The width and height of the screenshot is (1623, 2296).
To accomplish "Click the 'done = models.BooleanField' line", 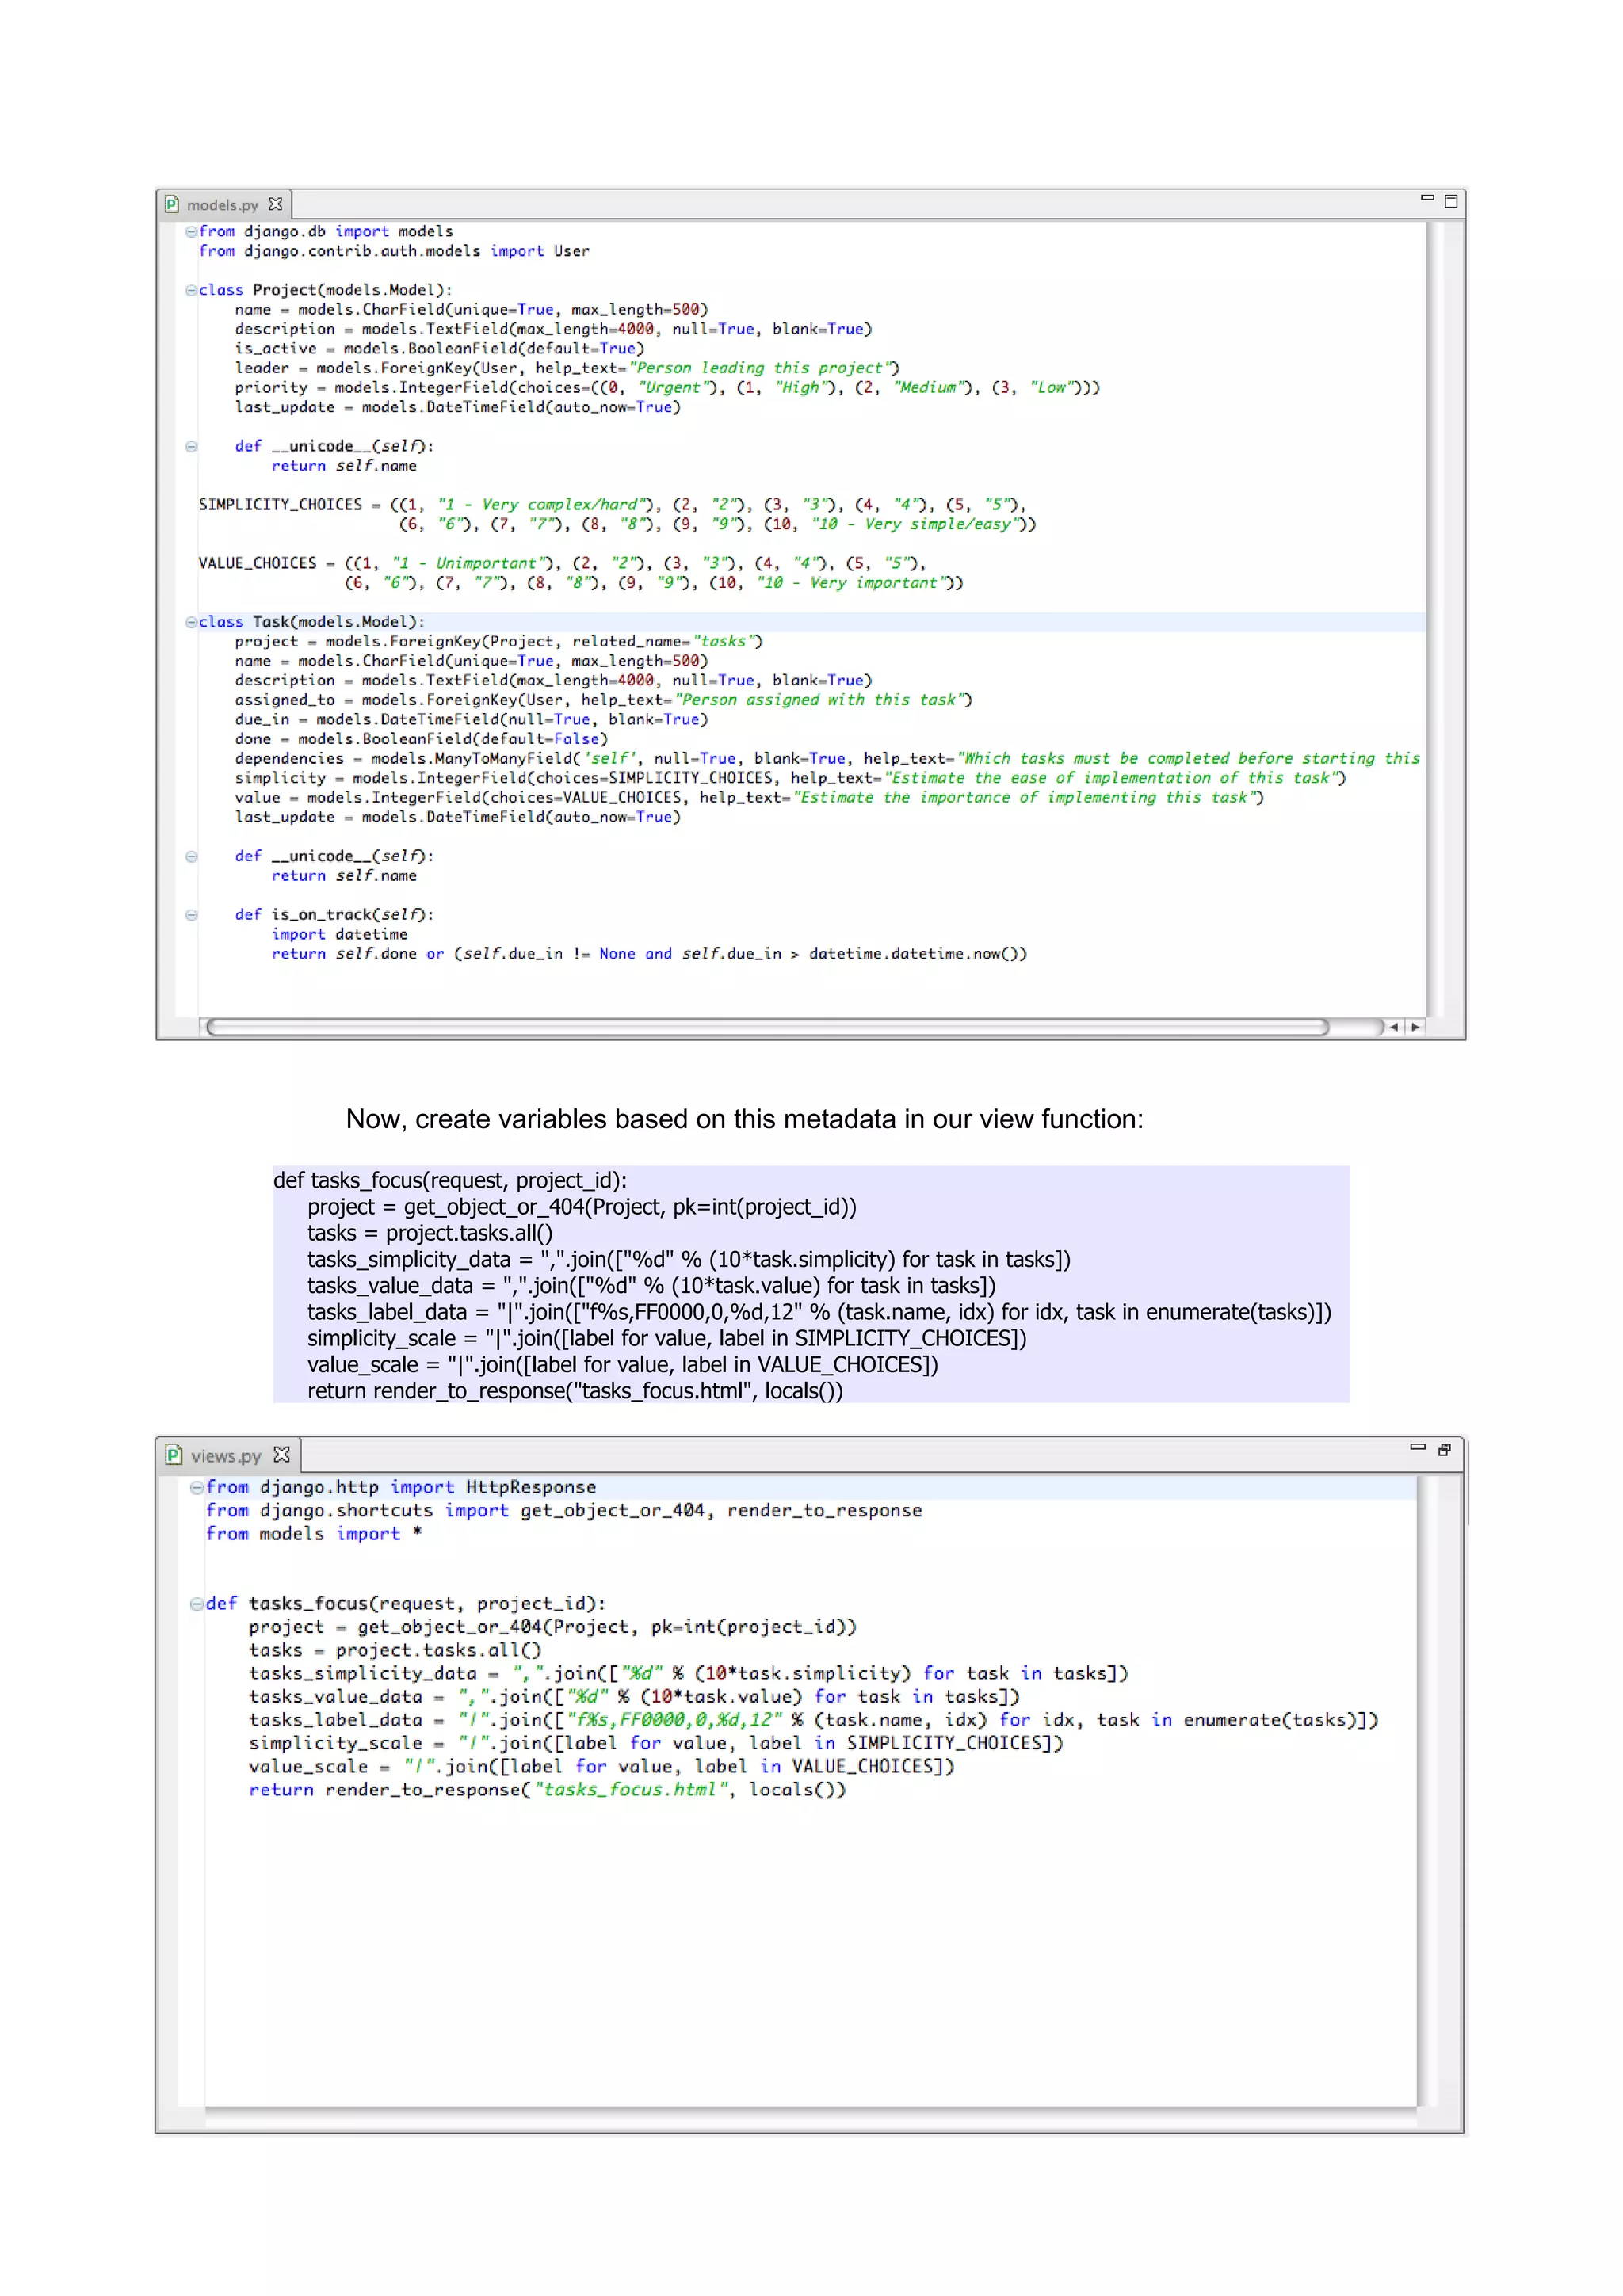I will pos(421,739).
